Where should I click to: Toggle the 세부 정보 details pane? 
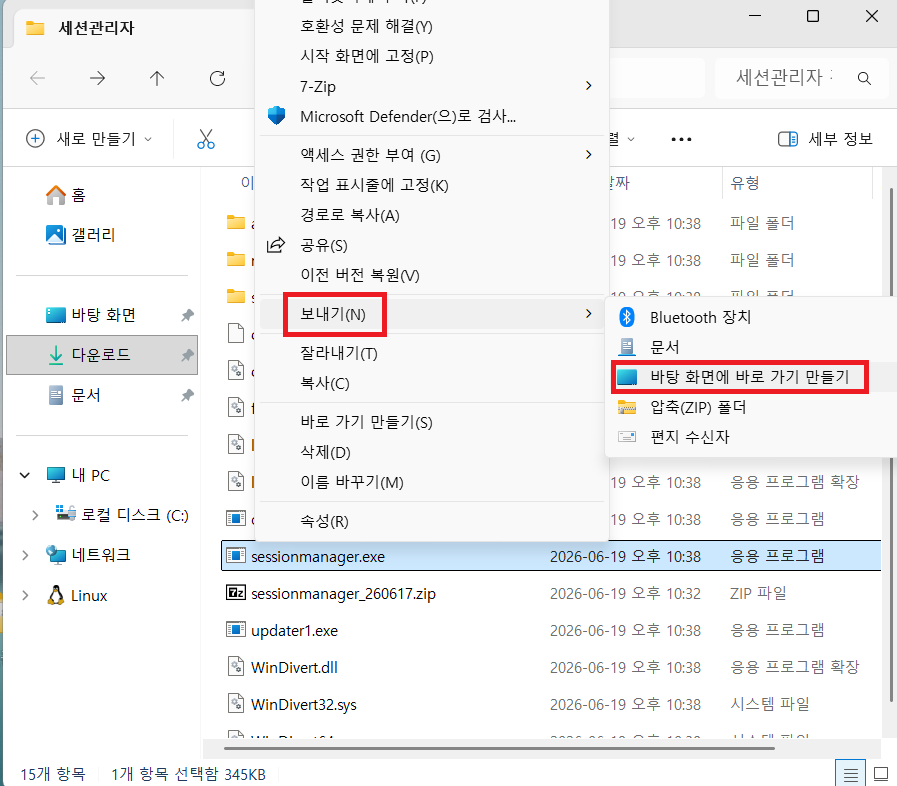[824, 139]
